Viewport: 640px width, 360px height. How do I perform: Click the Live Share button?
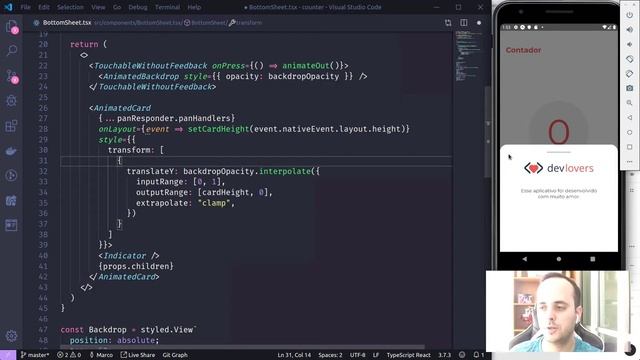[138, 355]
